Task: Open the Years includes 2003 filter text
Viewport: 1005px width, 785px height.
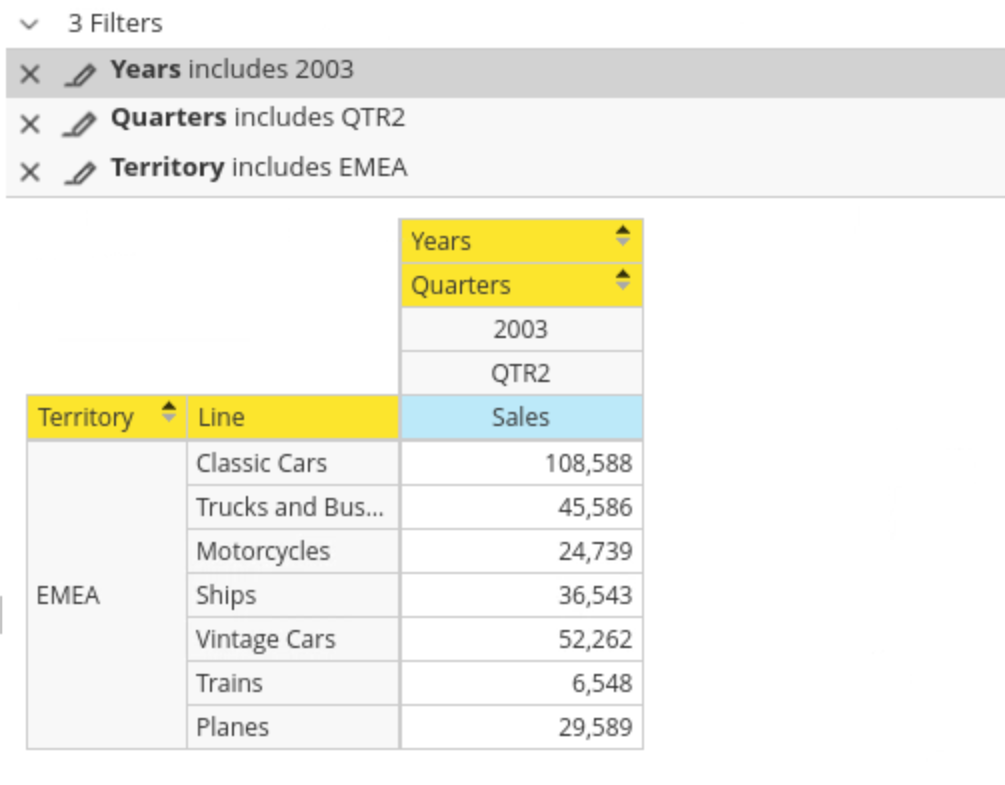Action: click(232, 70)
